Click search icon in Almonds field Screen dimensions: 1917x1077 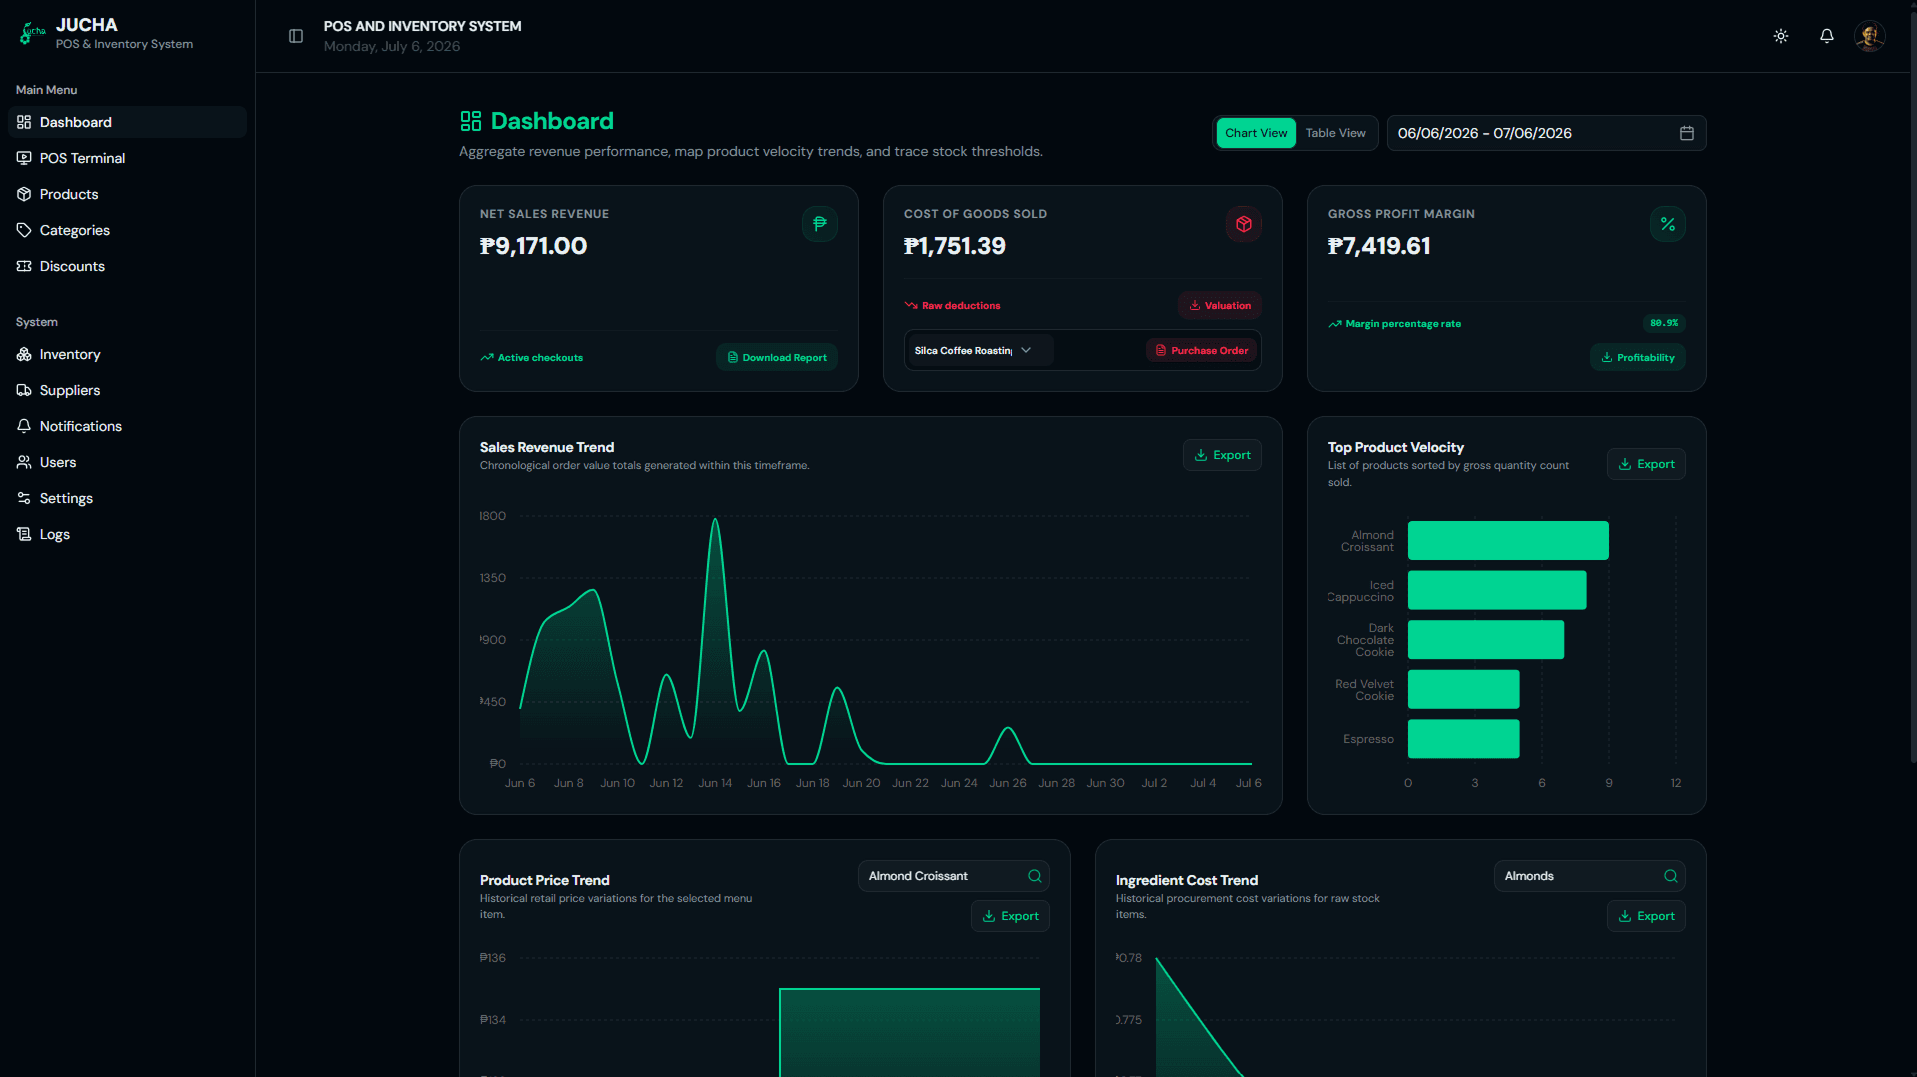coord(1671,876)
